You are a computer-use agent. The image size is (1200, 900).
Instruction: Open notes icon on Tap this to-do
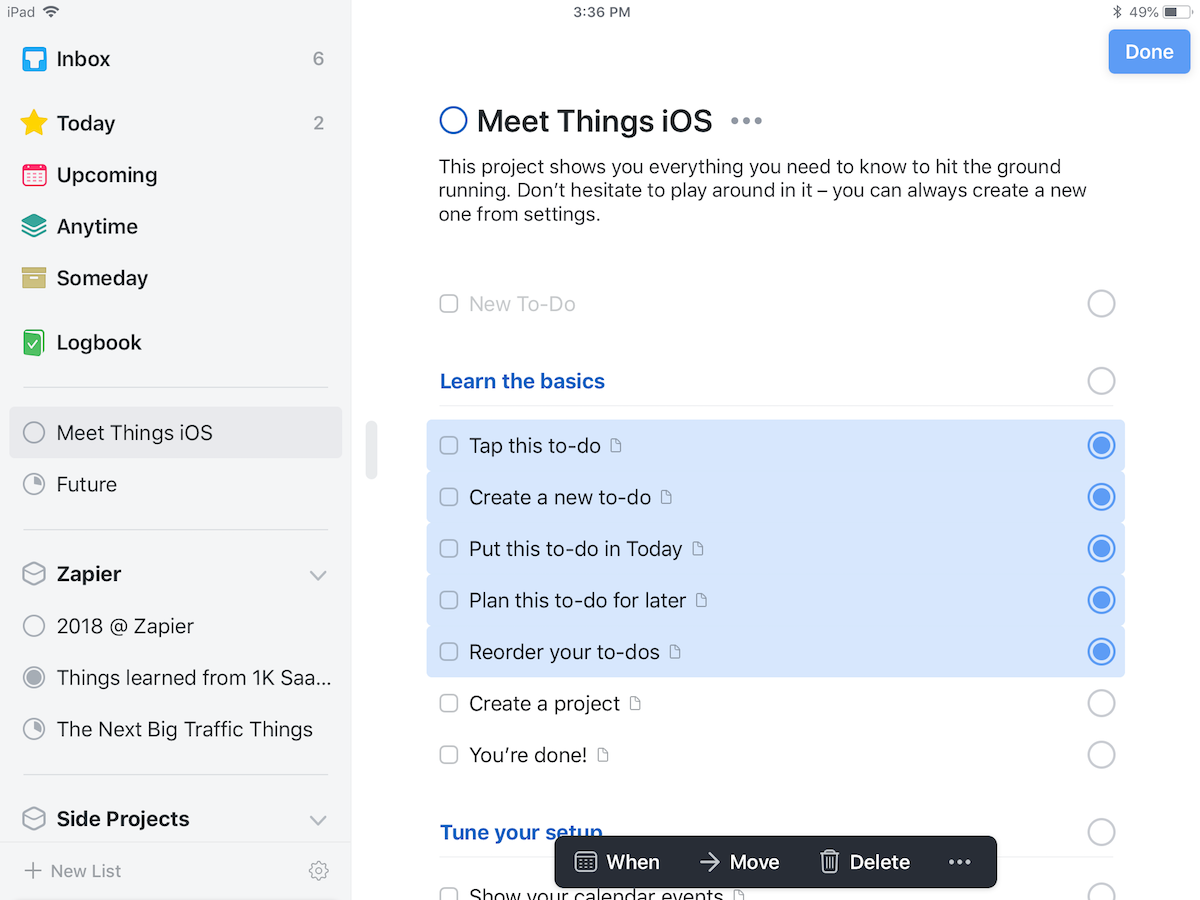coord(616,445)
